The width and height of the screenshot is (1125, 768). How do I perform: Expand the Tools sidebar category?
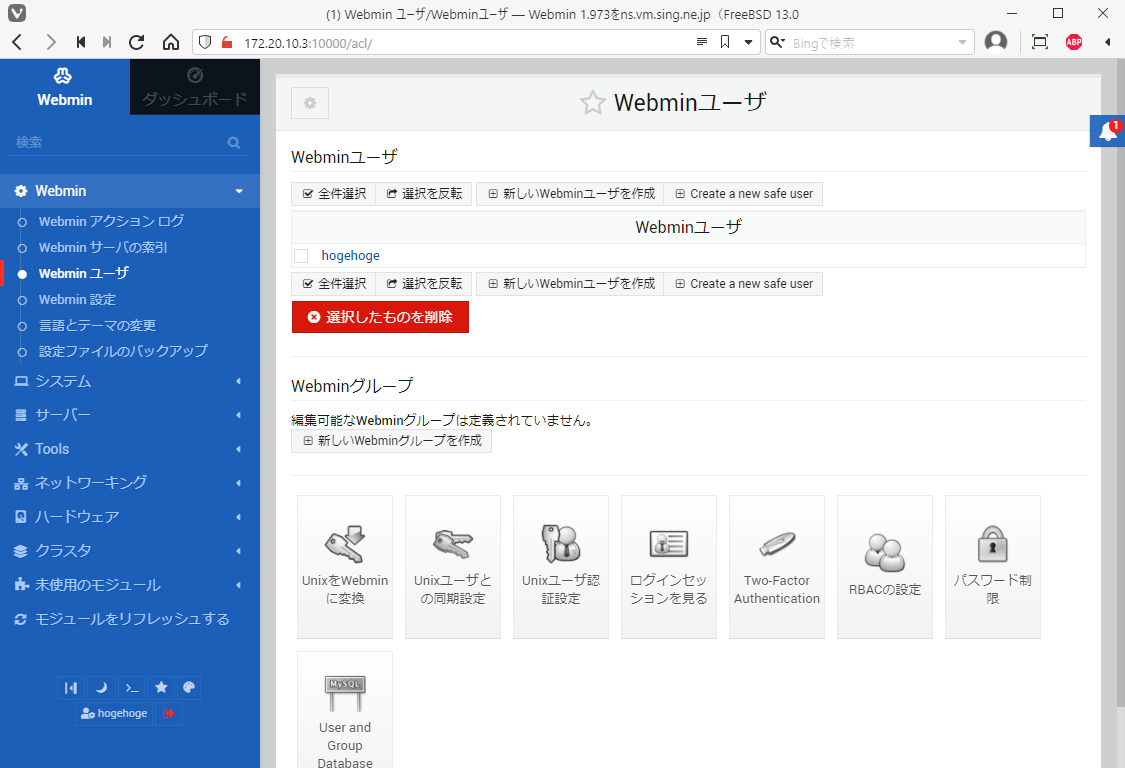click(x=130, y=449)
